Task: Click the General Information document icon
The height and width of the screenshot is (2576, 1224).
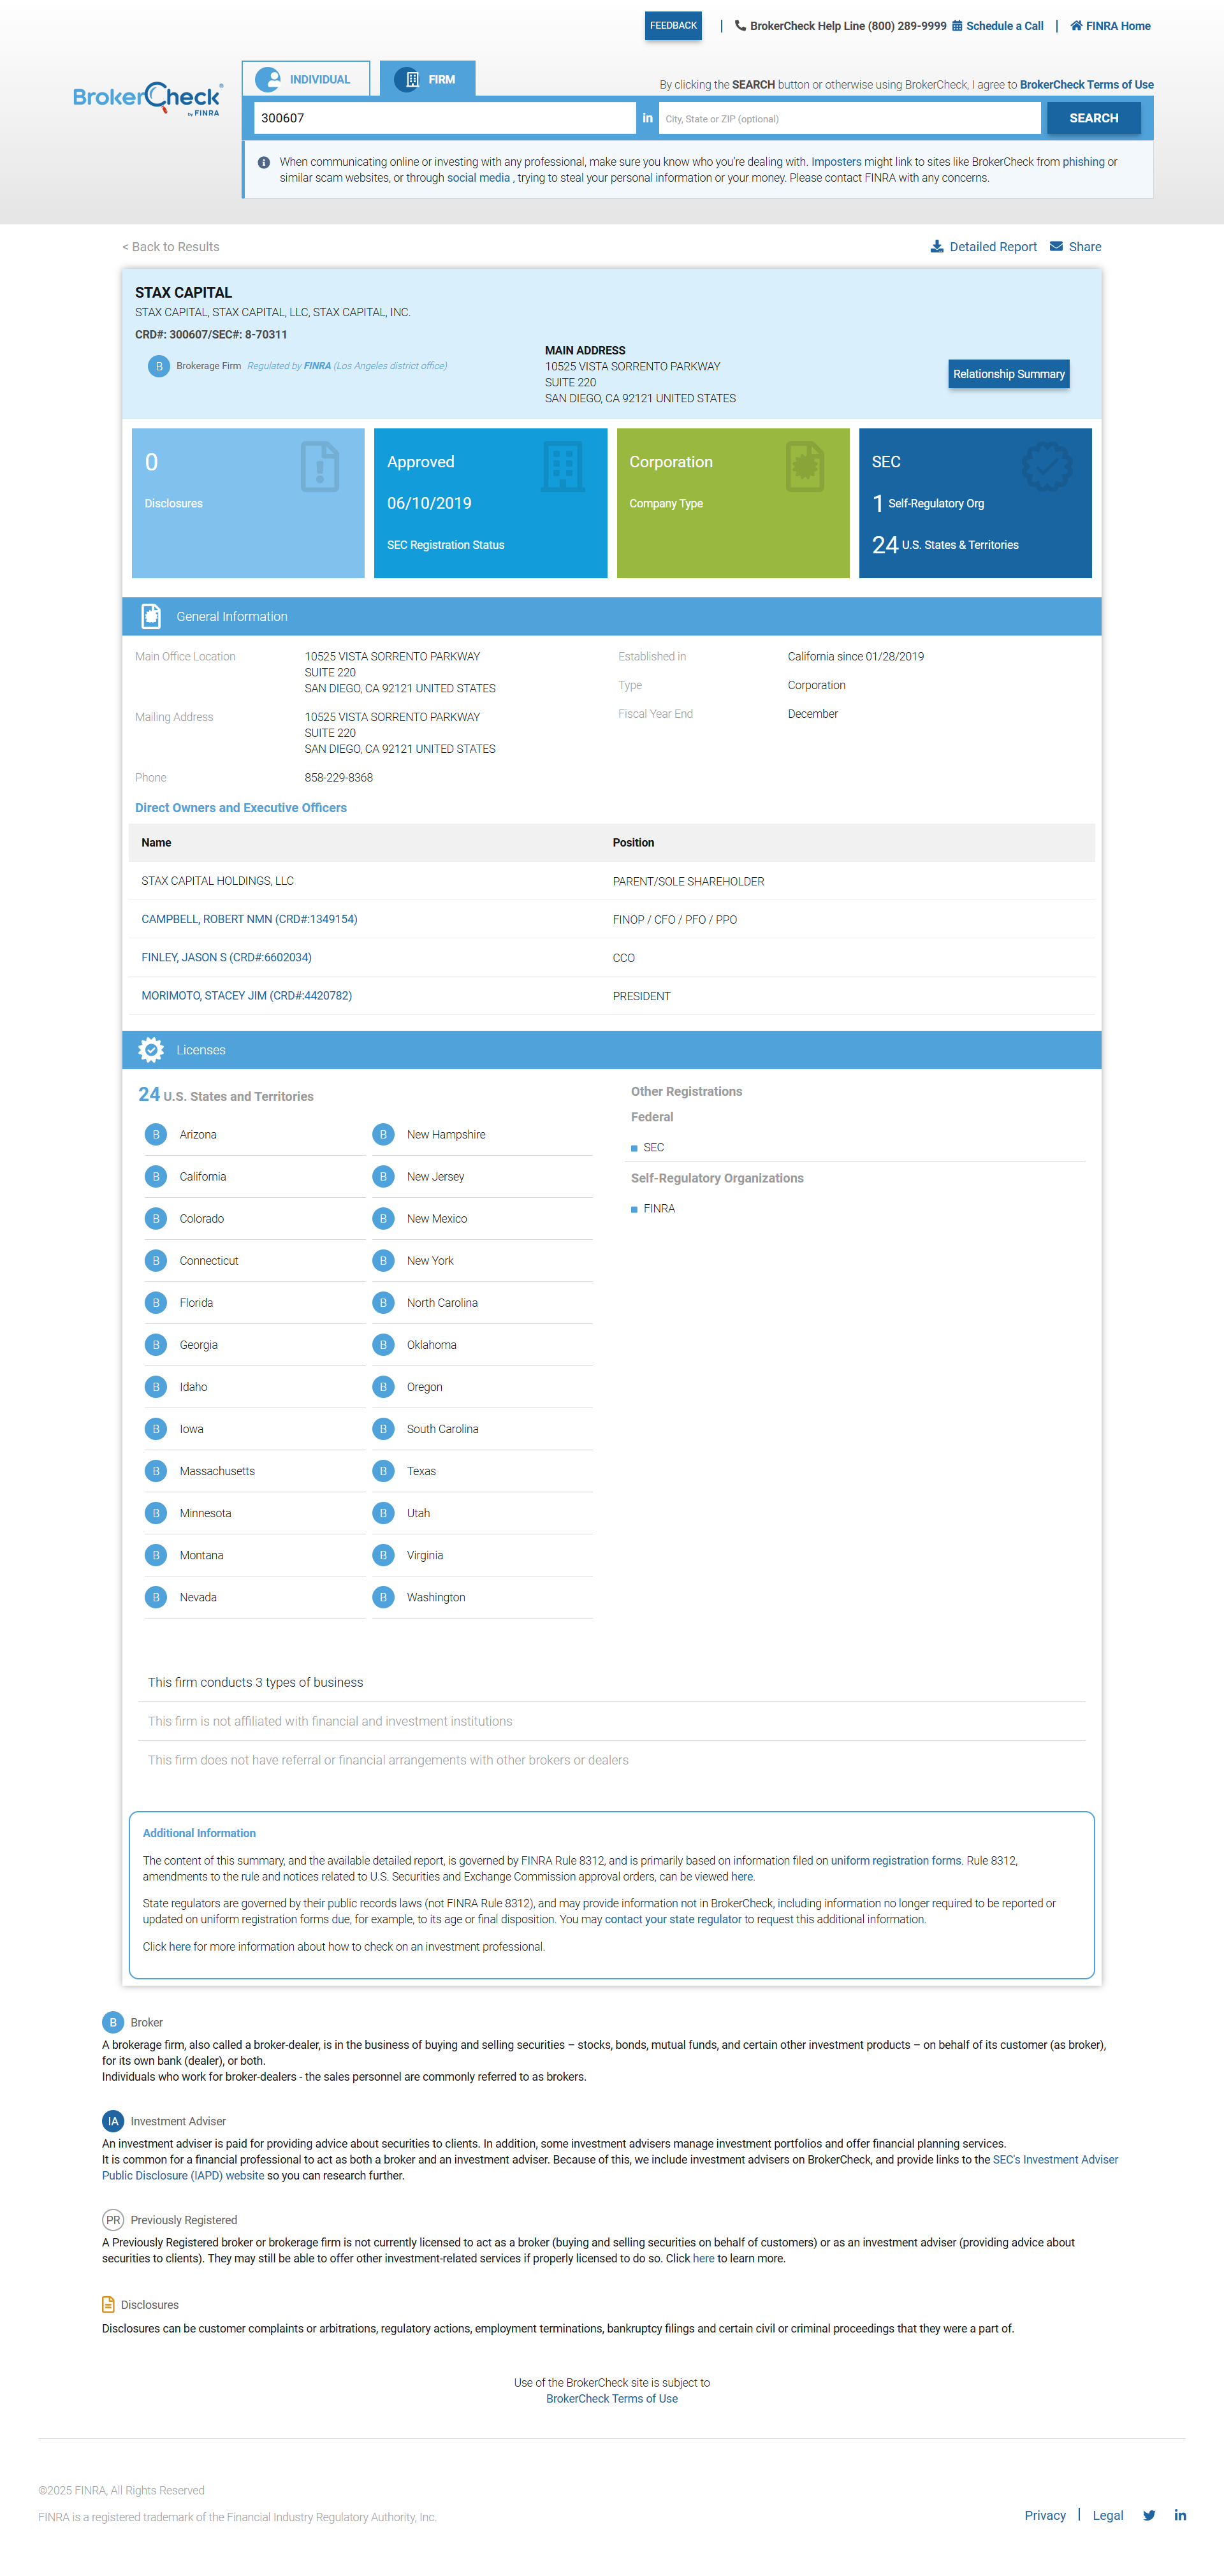Action: point(151,616)
